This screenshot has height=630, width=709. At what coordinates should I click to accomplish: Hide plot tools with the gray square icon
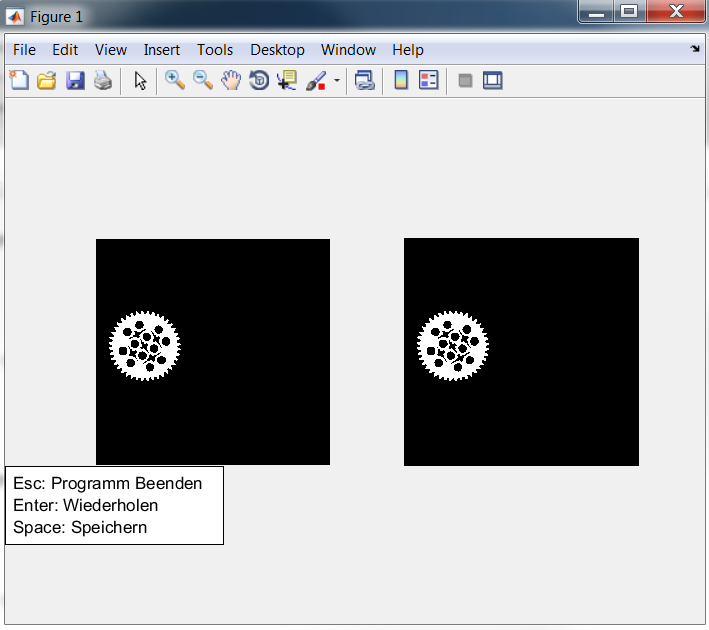[465, 81]
